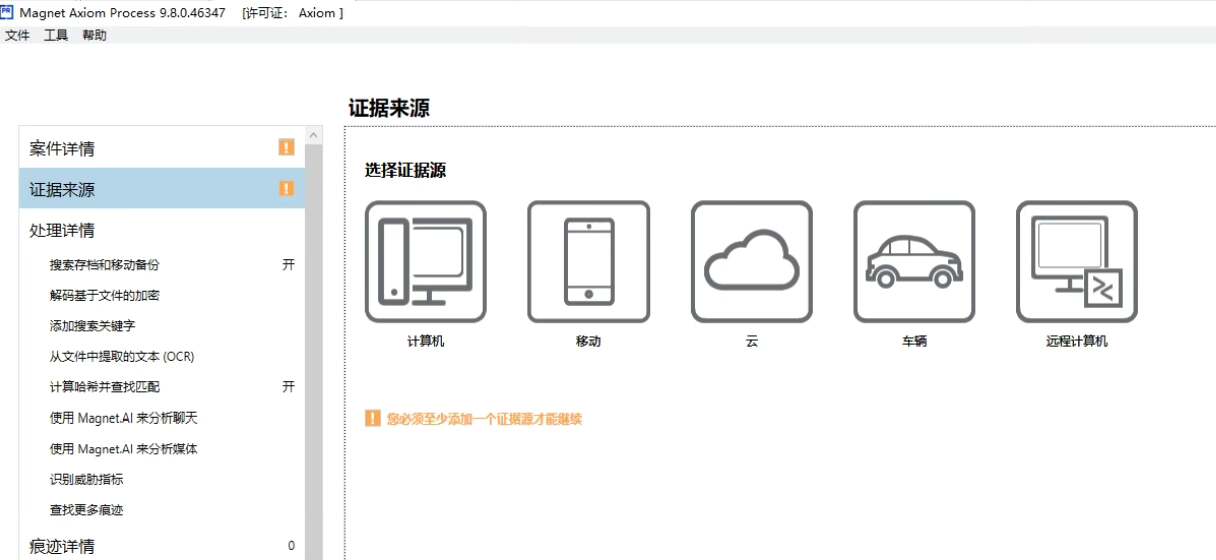1216x560 pixels.
Task: Click the 开 status next to 计算哈希并查找匹配
Action: [x=288, y=387]
